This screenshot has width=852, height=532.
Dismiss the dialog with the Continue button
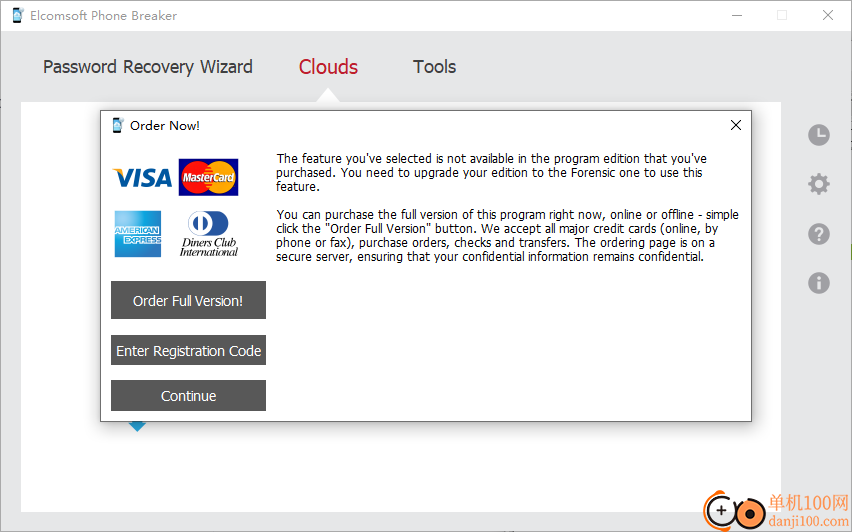coord(189,396)
